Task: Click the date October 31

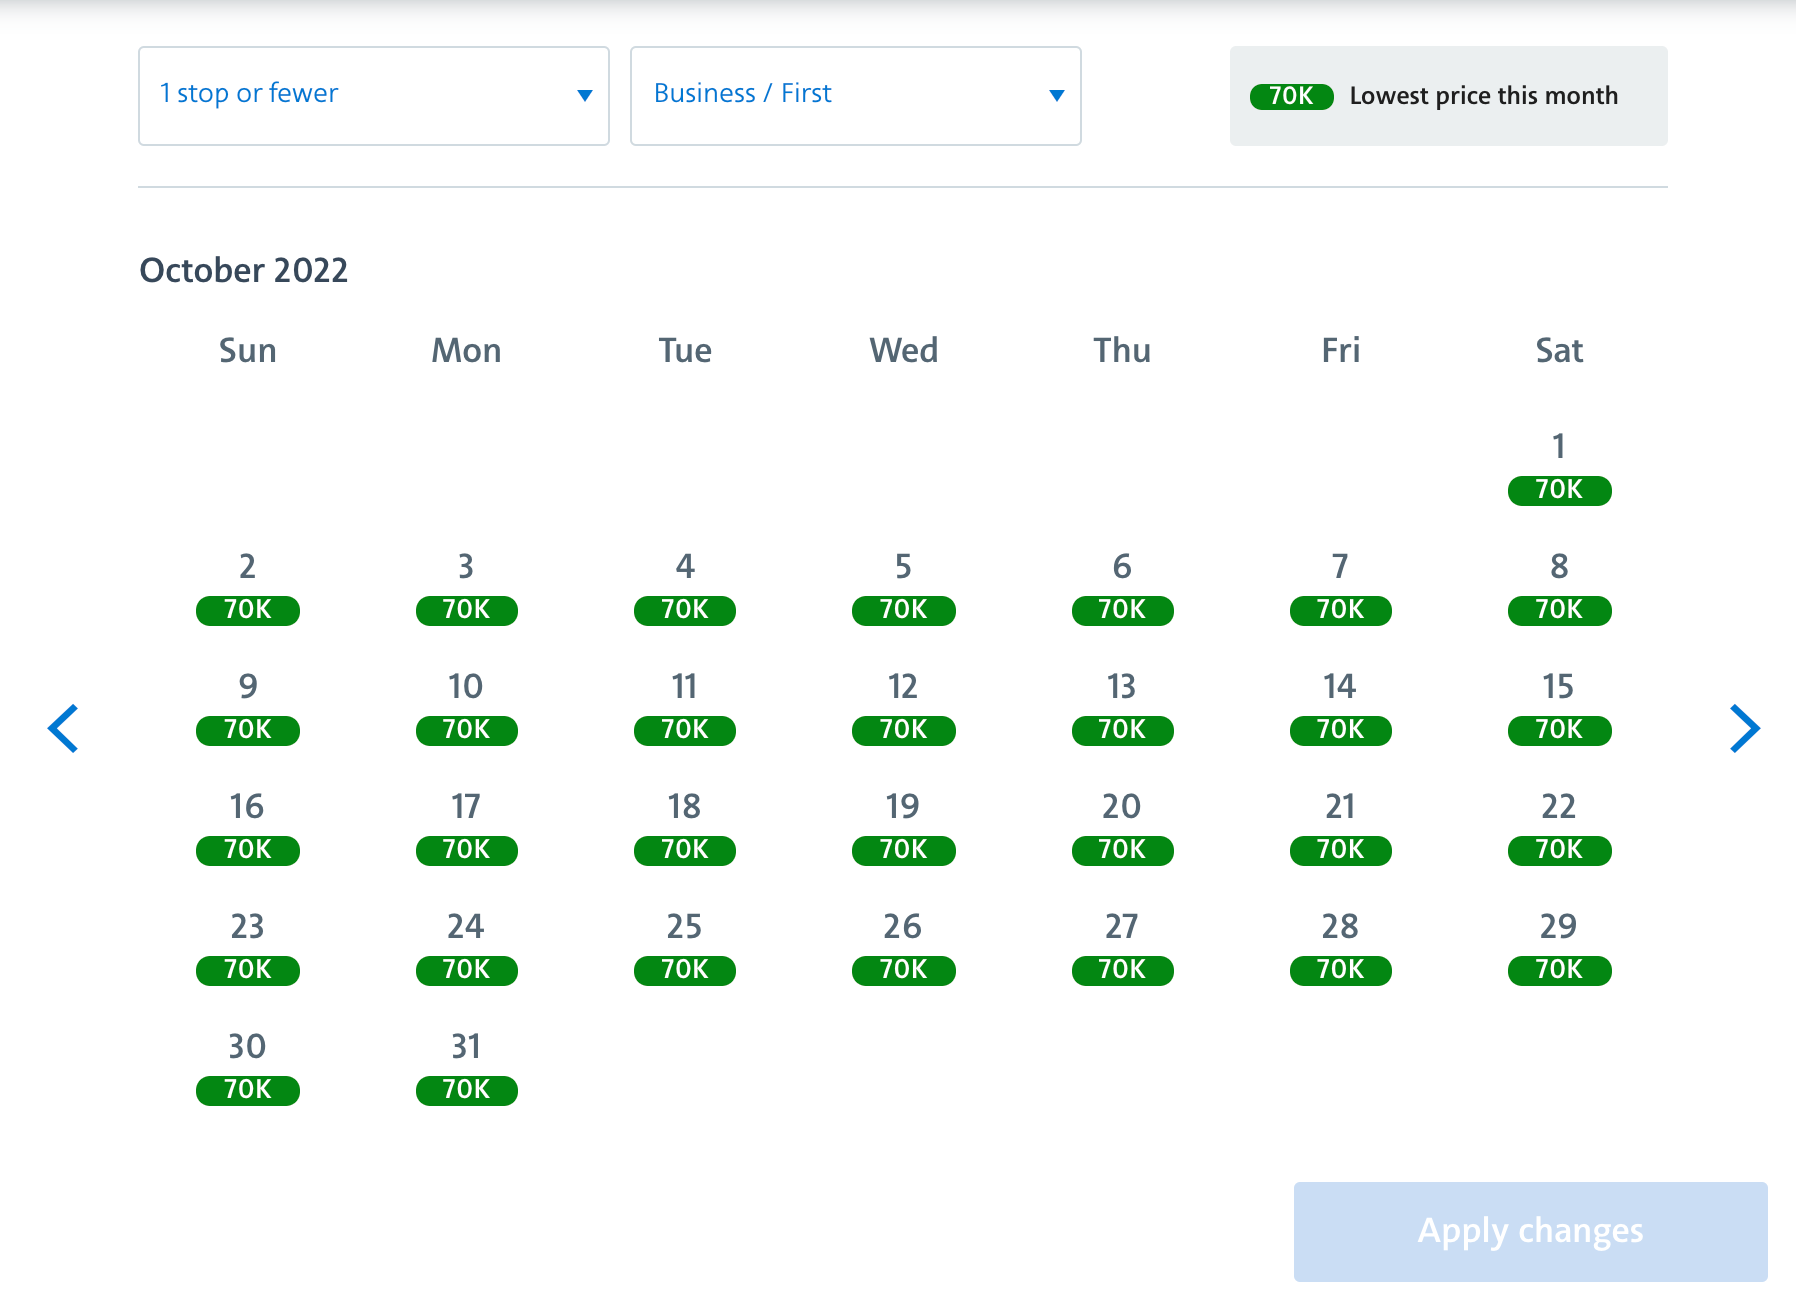Action: point(466,1067)
